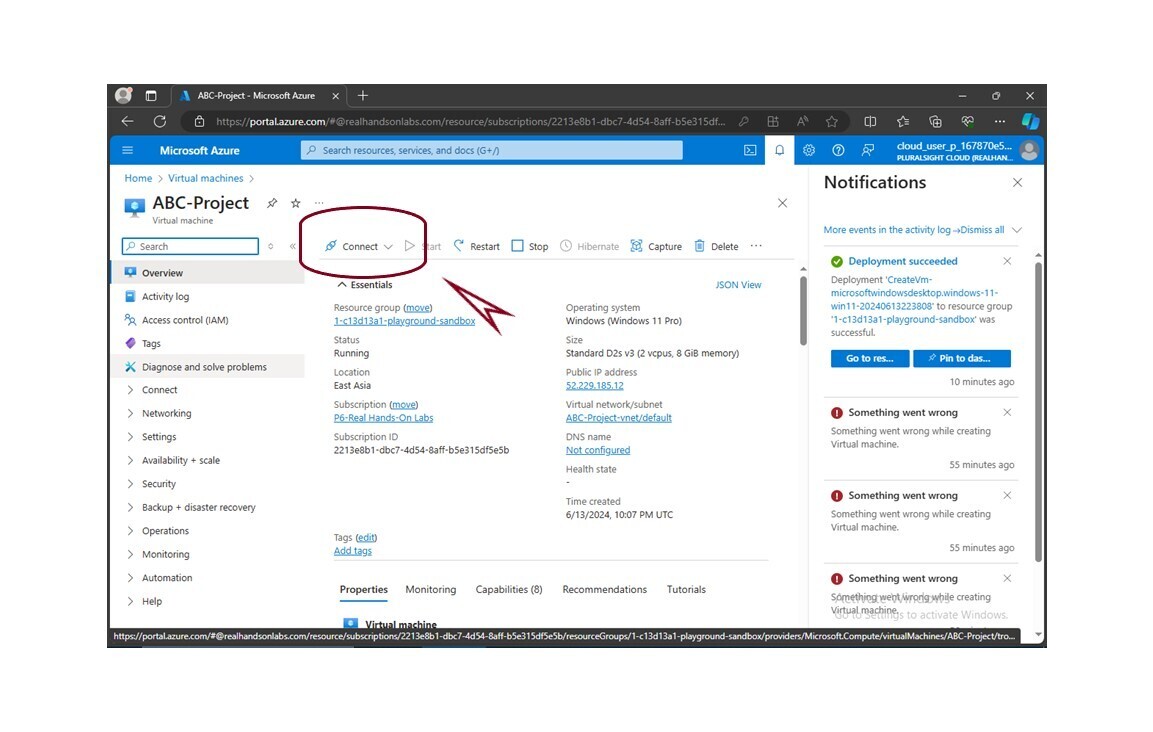
Task: Click the Add tags link
Action: click(353, 551)
